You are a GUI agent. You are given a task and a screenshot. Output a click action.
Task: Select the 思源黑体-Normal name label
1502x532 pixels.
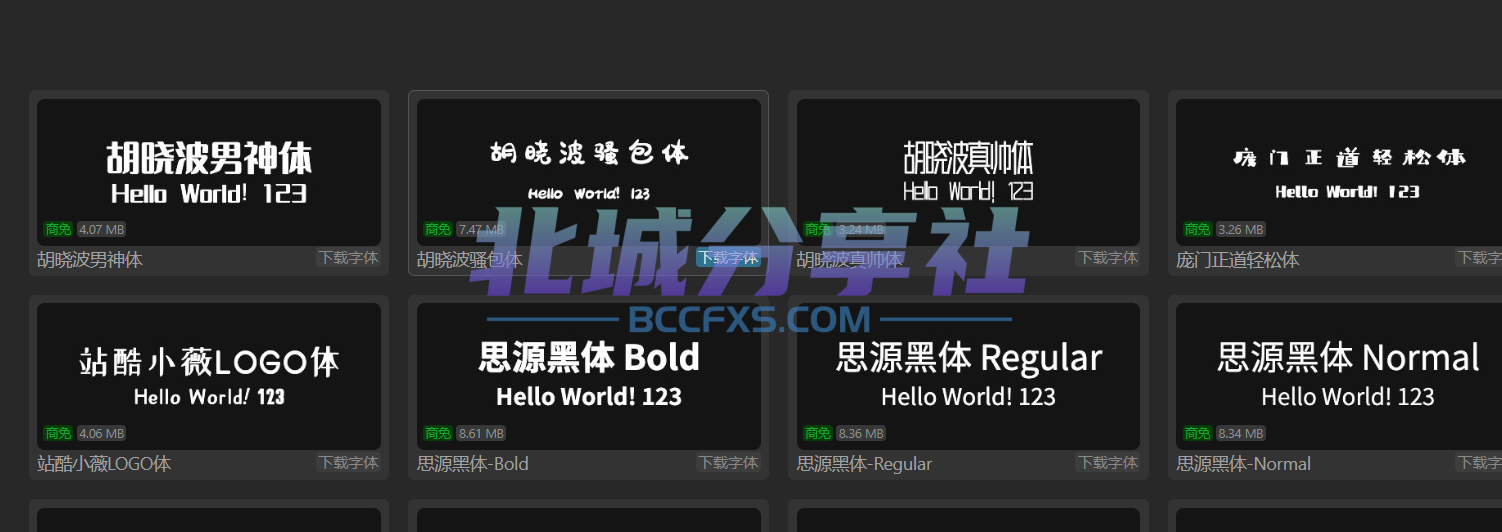[x=1244, y=464]
